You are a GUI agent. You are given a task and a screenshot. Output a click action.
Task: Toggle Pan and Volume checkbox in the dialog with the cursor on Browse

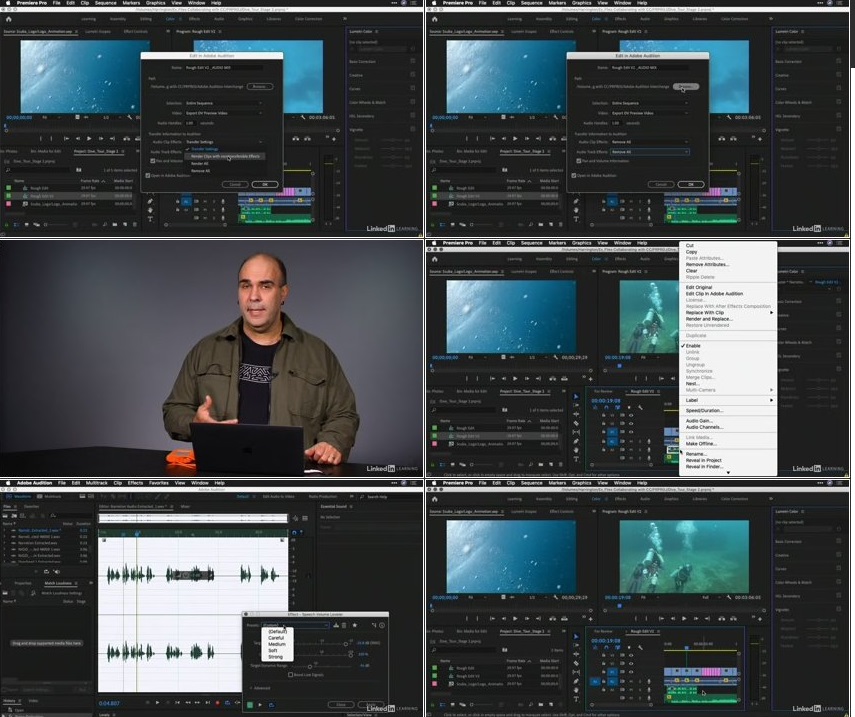[x=579, y=161]
